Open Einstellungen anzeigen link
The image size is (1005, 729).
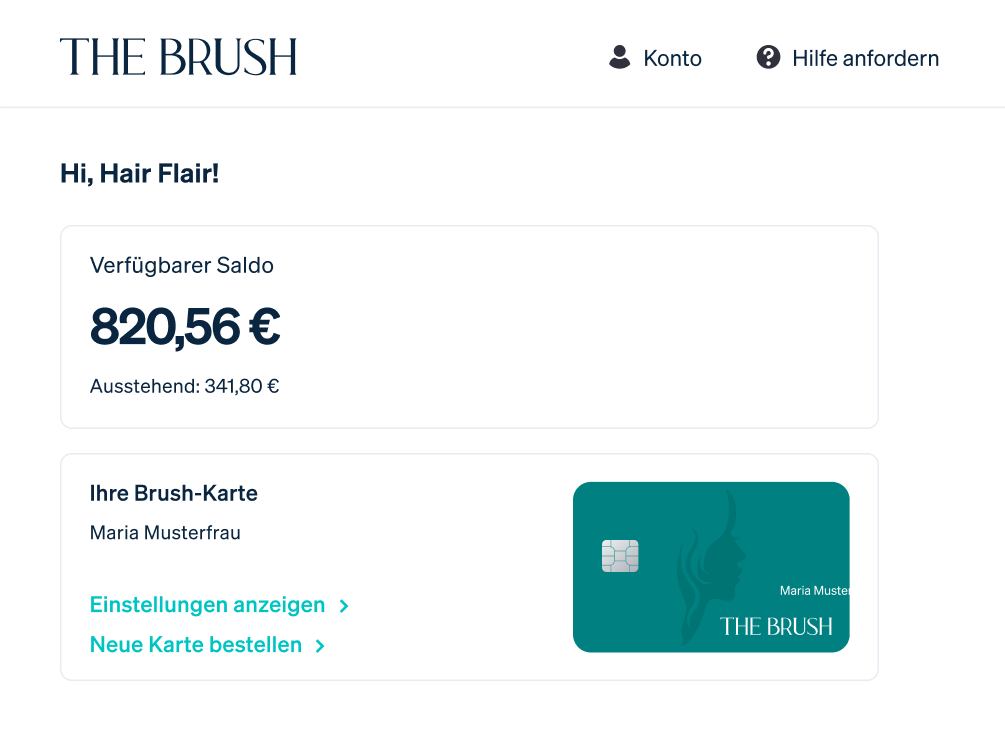pos(208,605)
